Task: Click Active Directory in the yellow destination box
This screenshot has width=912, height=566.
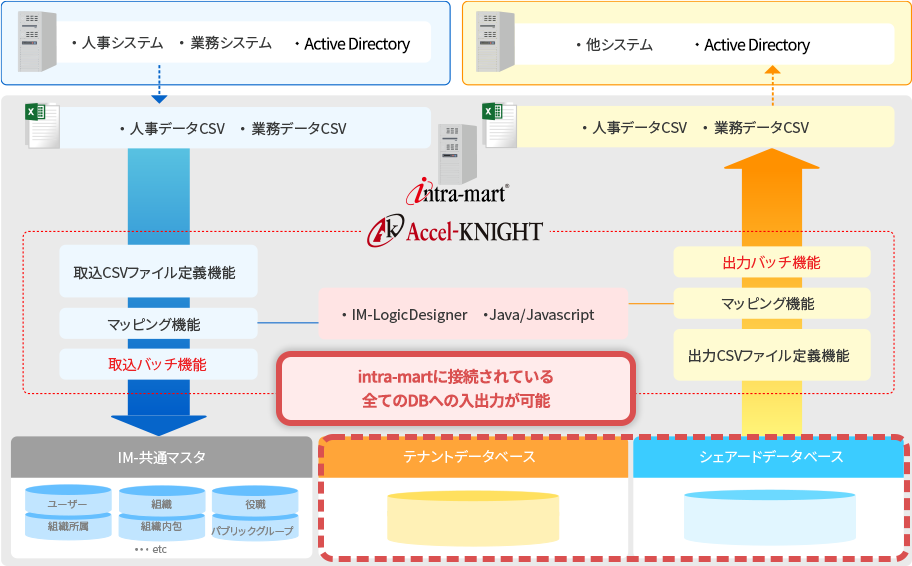Action: point(757,45)
